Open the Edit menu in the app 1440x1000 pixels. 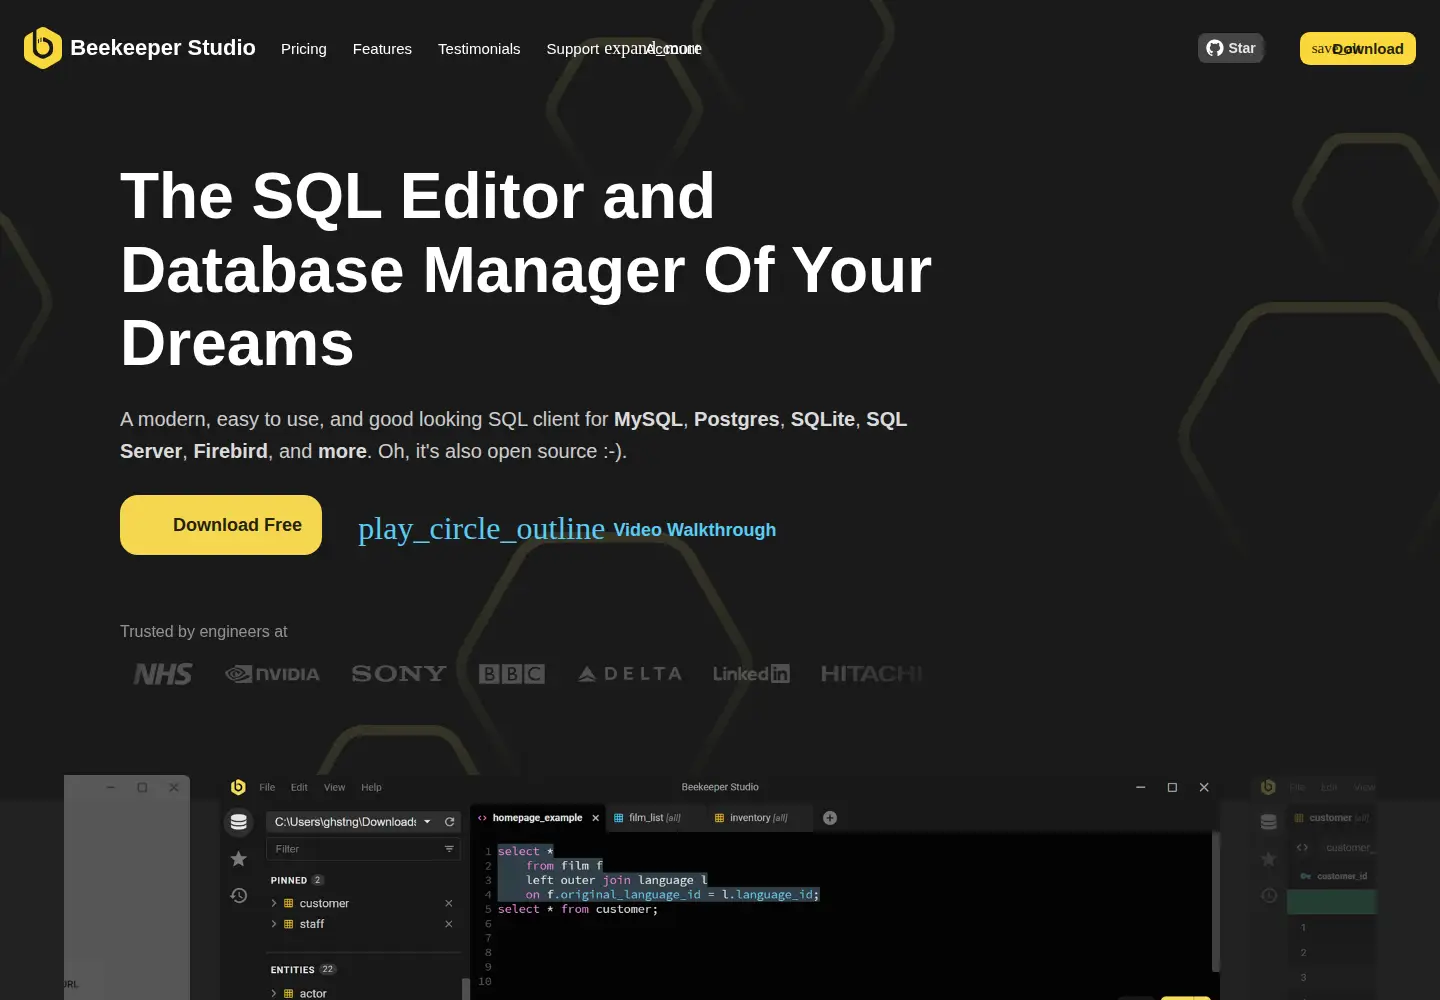click(299, 788)
